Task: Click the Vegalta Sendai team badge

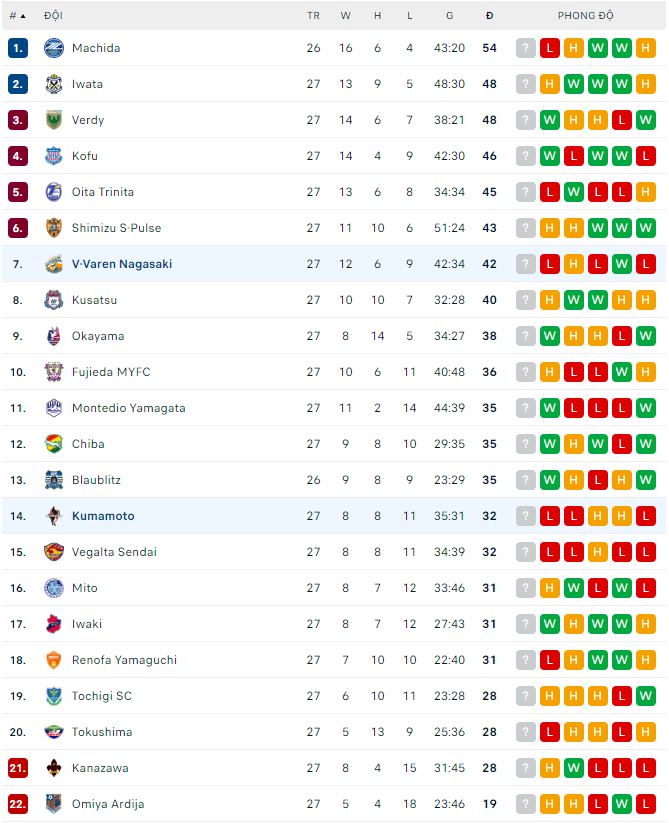Action: [x=54, y=552]
